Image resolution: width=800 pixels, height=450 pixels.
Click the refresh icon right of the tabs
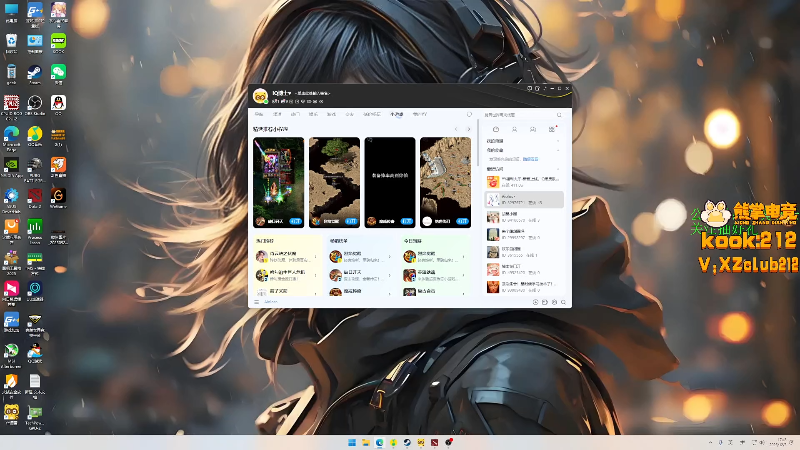pos(469,114)
